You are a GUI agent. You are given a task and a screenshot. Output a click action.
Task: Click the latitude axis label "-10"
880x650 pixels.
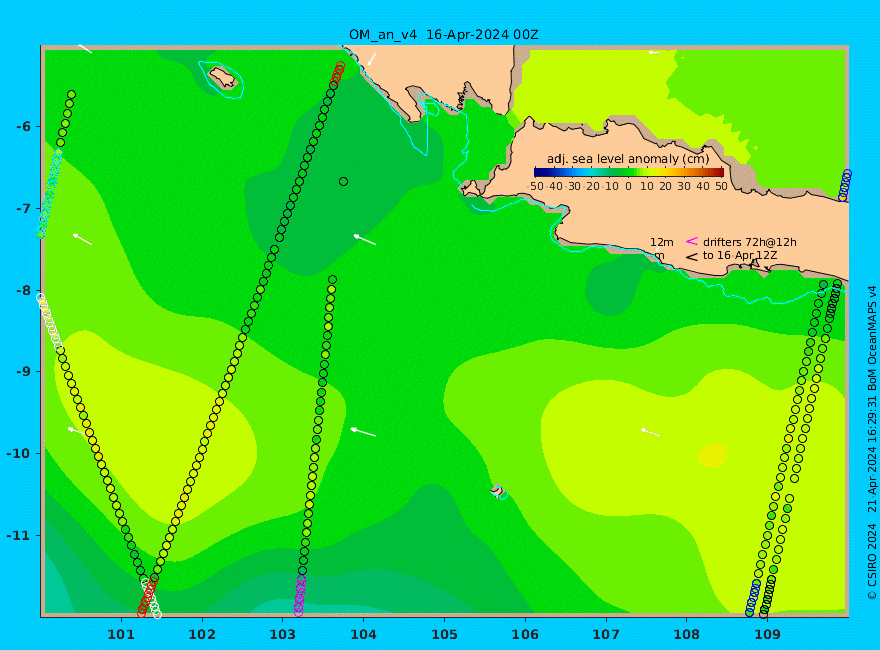[x=19, y=454]
